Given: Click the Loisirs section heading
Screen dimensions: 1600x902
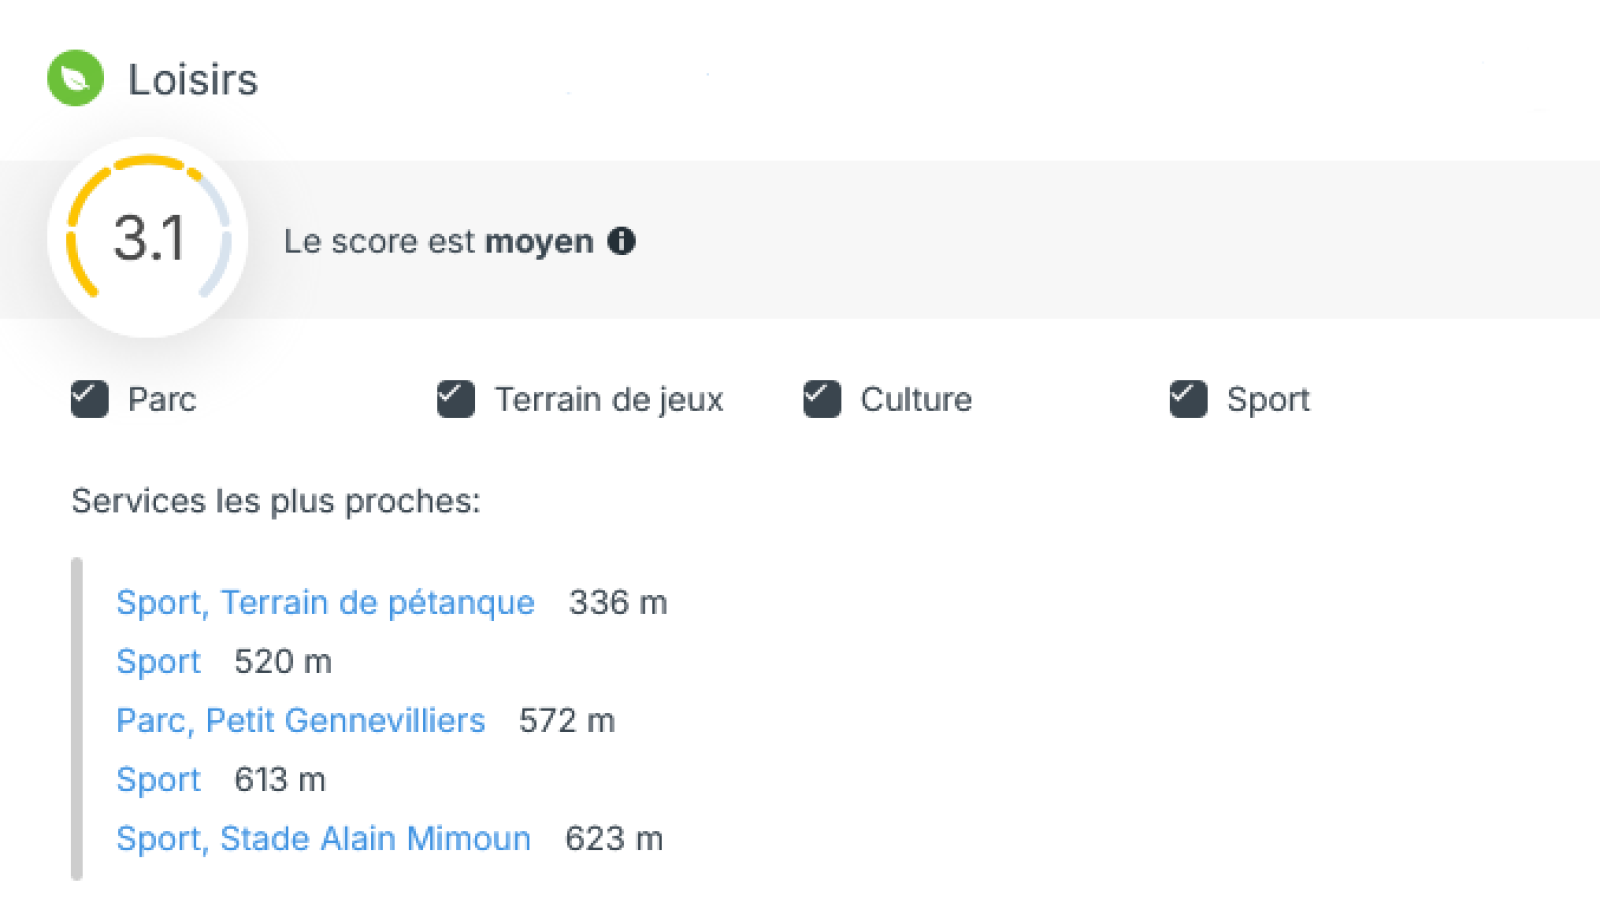Looking at the screenshot, I should [193, 79].
